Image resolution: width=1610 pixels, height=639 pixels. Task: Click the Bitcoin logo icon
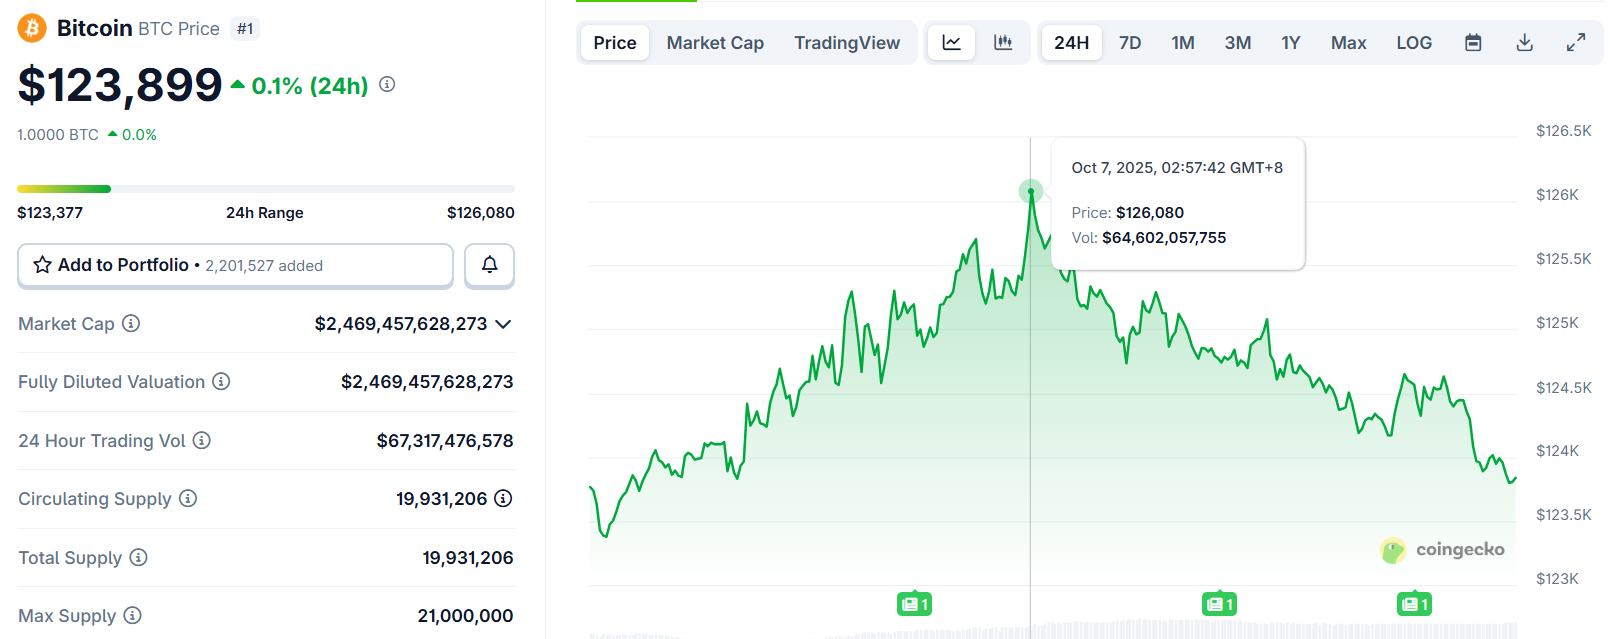click(x=32, y=28)
